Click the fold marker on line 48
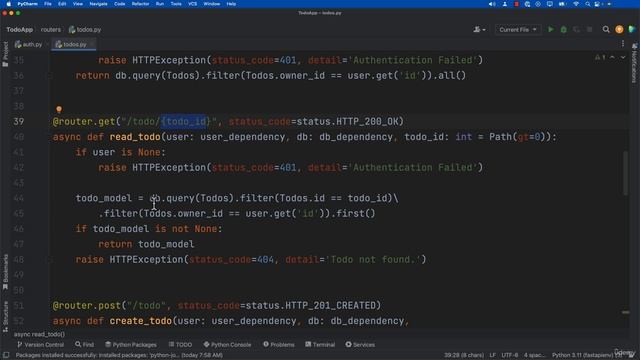 click(50, 260)
